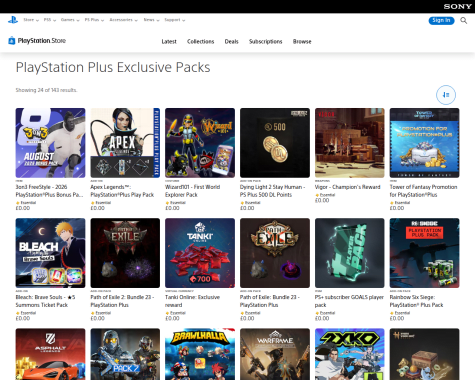Expand the Games dropdown menu

point(70,20)
